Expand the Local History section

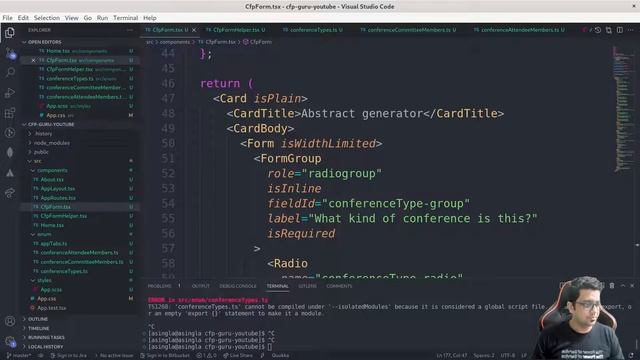80,347
